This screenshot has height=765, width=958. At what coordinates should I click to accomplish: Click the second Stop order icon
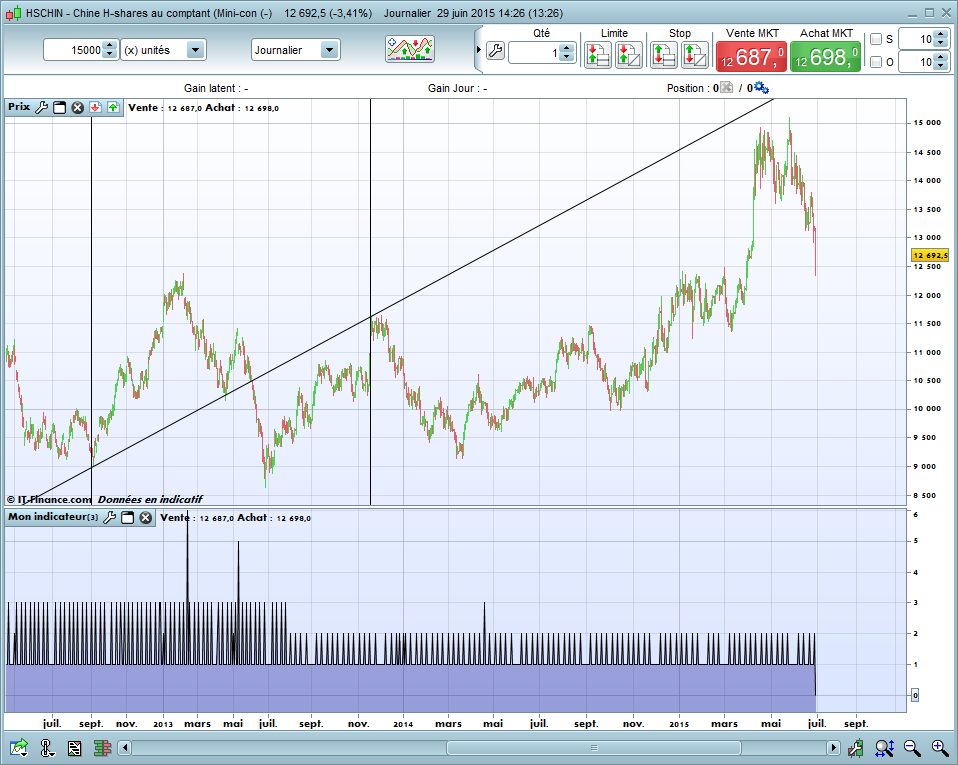point(695,55)
